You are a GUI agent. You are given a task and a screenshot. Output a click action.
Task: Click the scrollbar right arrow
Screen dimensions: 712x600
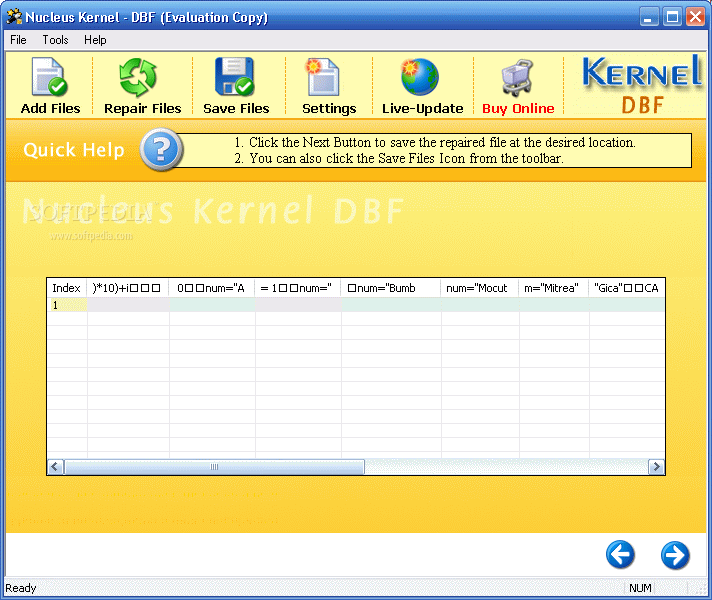[656, 466]
